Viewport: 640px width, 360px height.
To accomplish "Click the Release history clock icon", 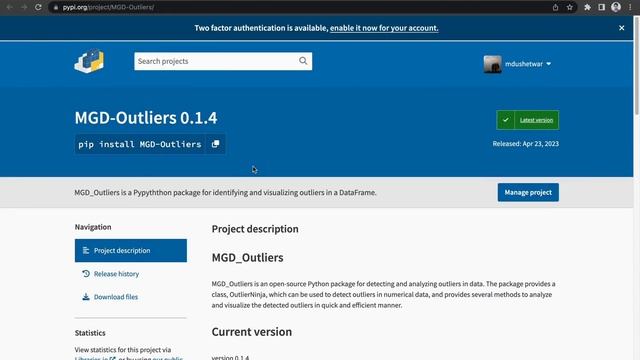I will pyautogui.click(x=86, y=273).
